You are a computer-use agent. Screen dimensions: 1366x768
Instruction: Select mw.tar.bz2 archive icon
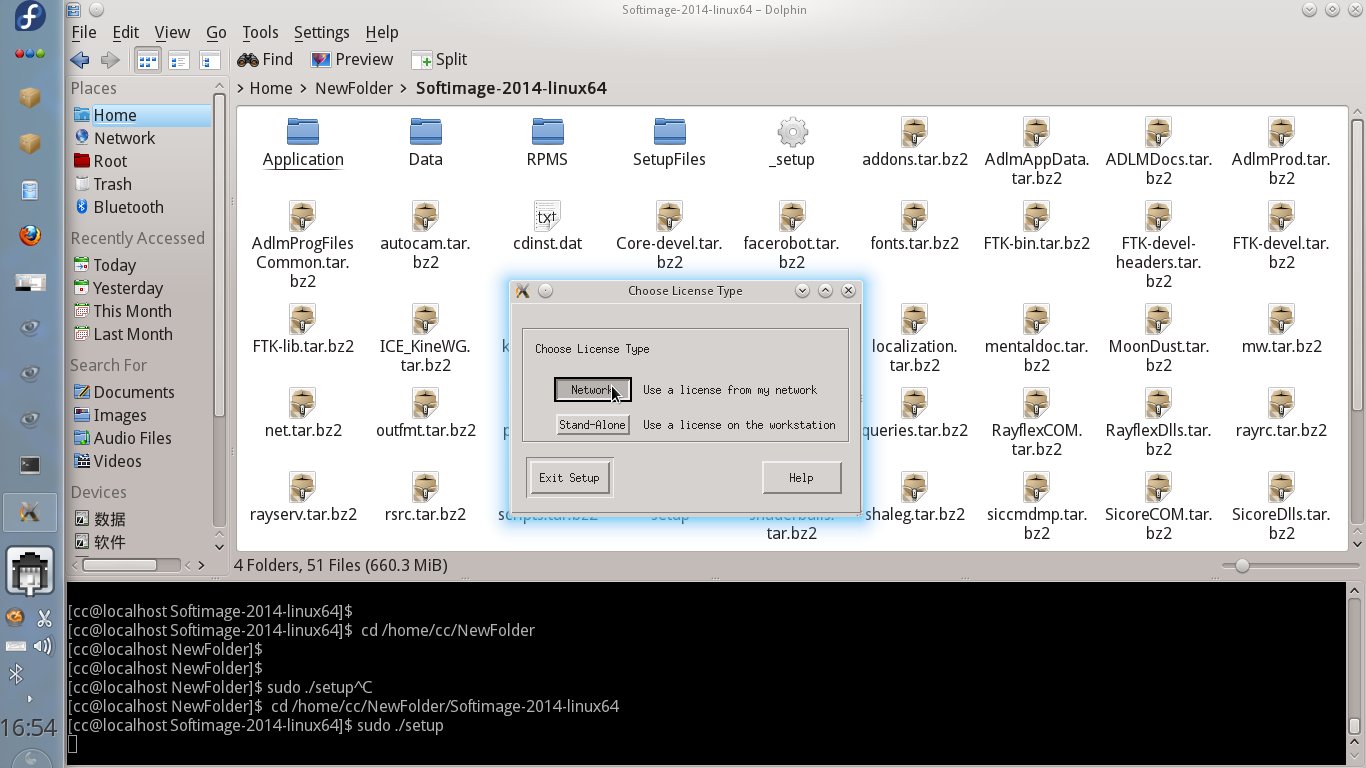tap(1282, 319)
